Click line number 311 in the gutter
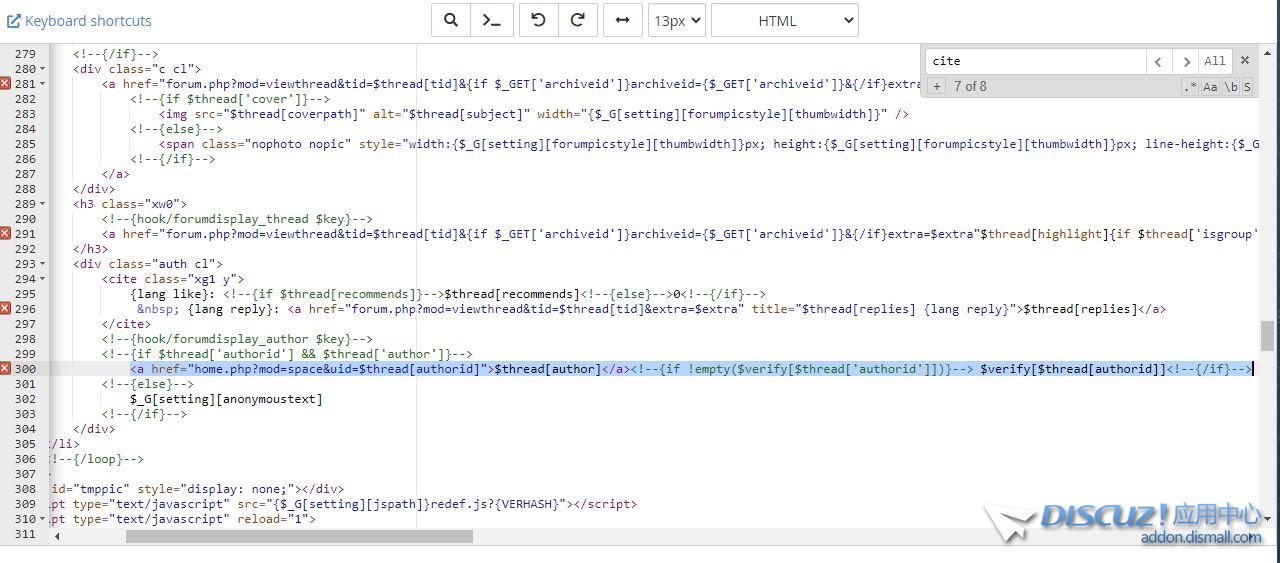The width and height of the screenshot is (1280, 563). coord(25,534)
